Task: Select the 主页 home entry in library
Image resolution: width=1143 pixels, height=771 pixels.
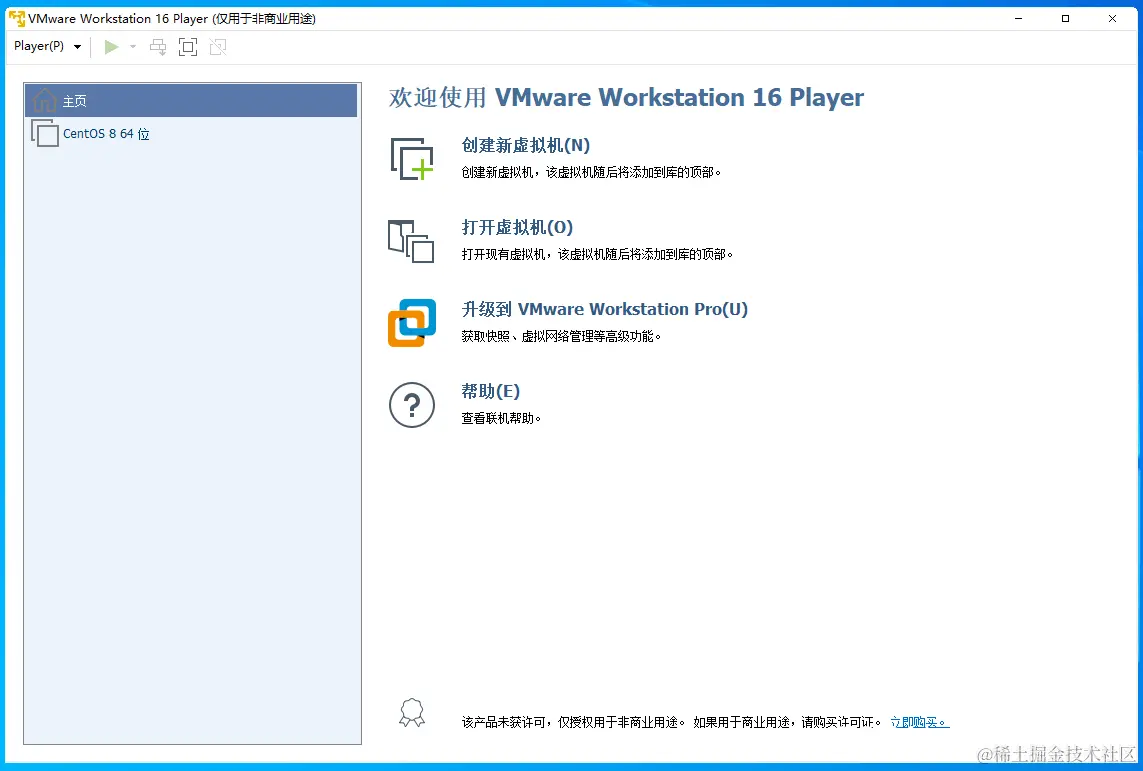Action: [191, 101]
